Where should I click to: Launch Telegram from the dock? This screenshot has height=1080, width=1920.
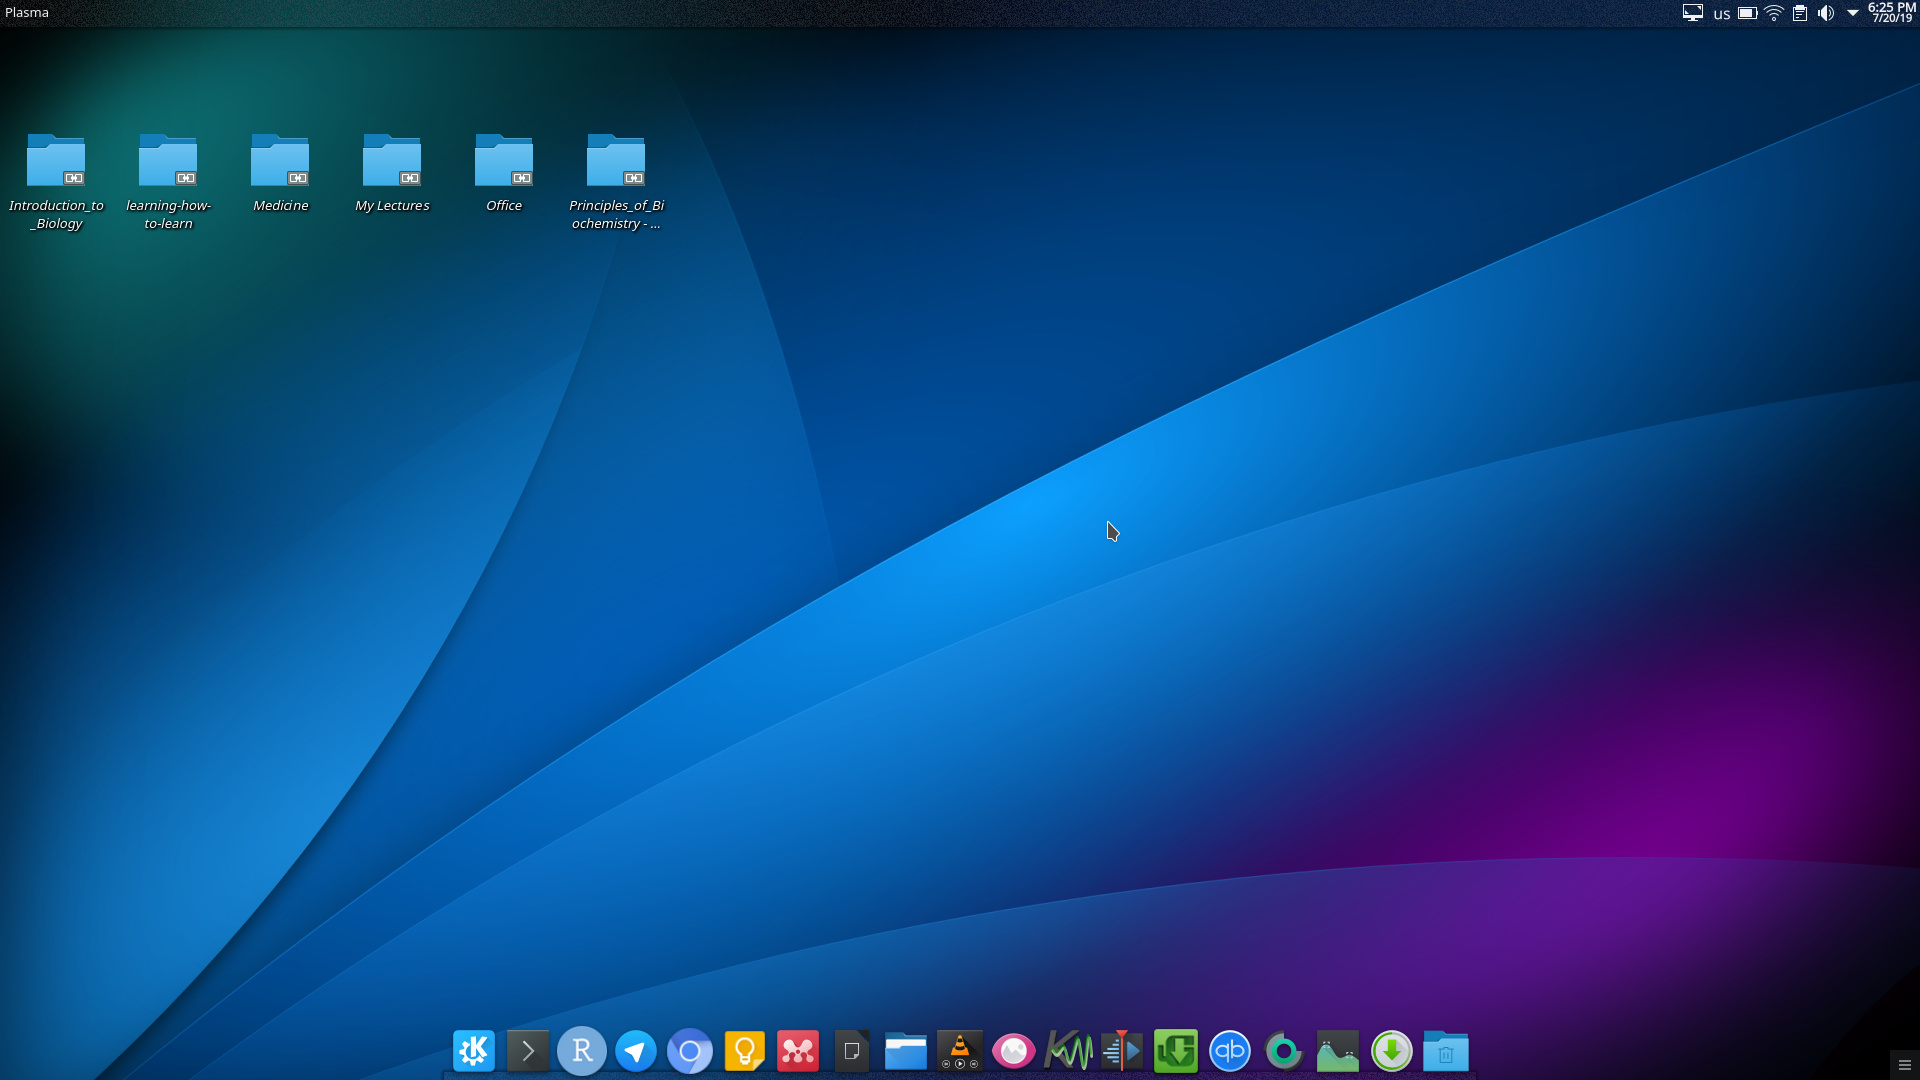(636, 1051)
